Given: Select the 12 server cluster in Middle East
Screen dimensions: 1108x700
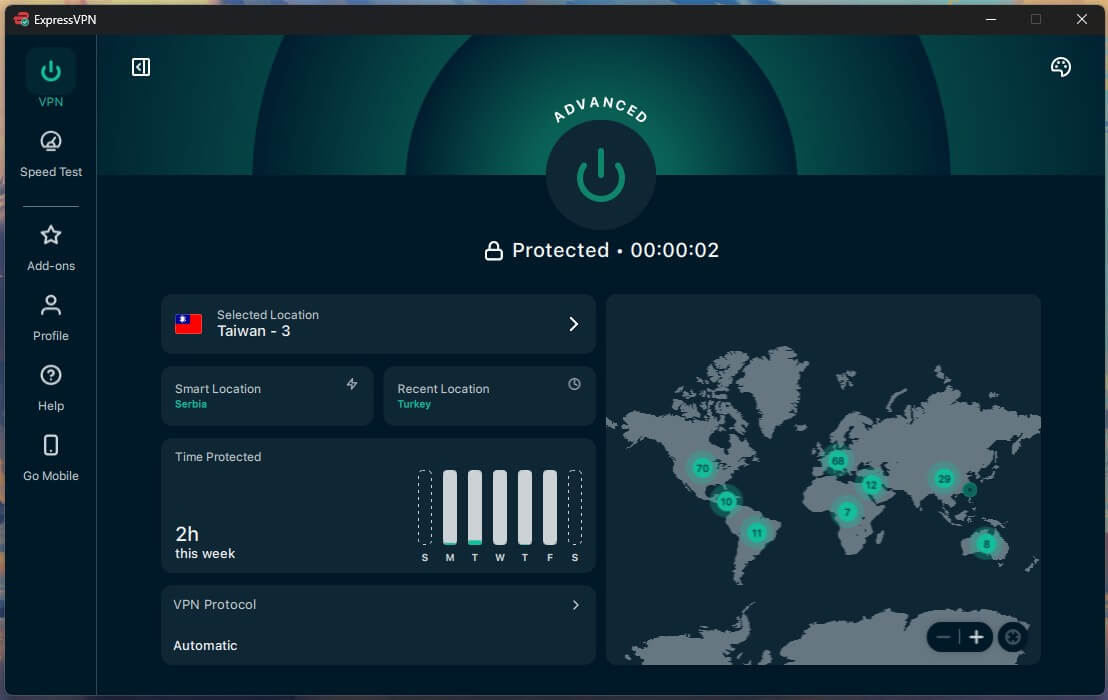Looking at the screenshot, I should click(x=871, y=485).
